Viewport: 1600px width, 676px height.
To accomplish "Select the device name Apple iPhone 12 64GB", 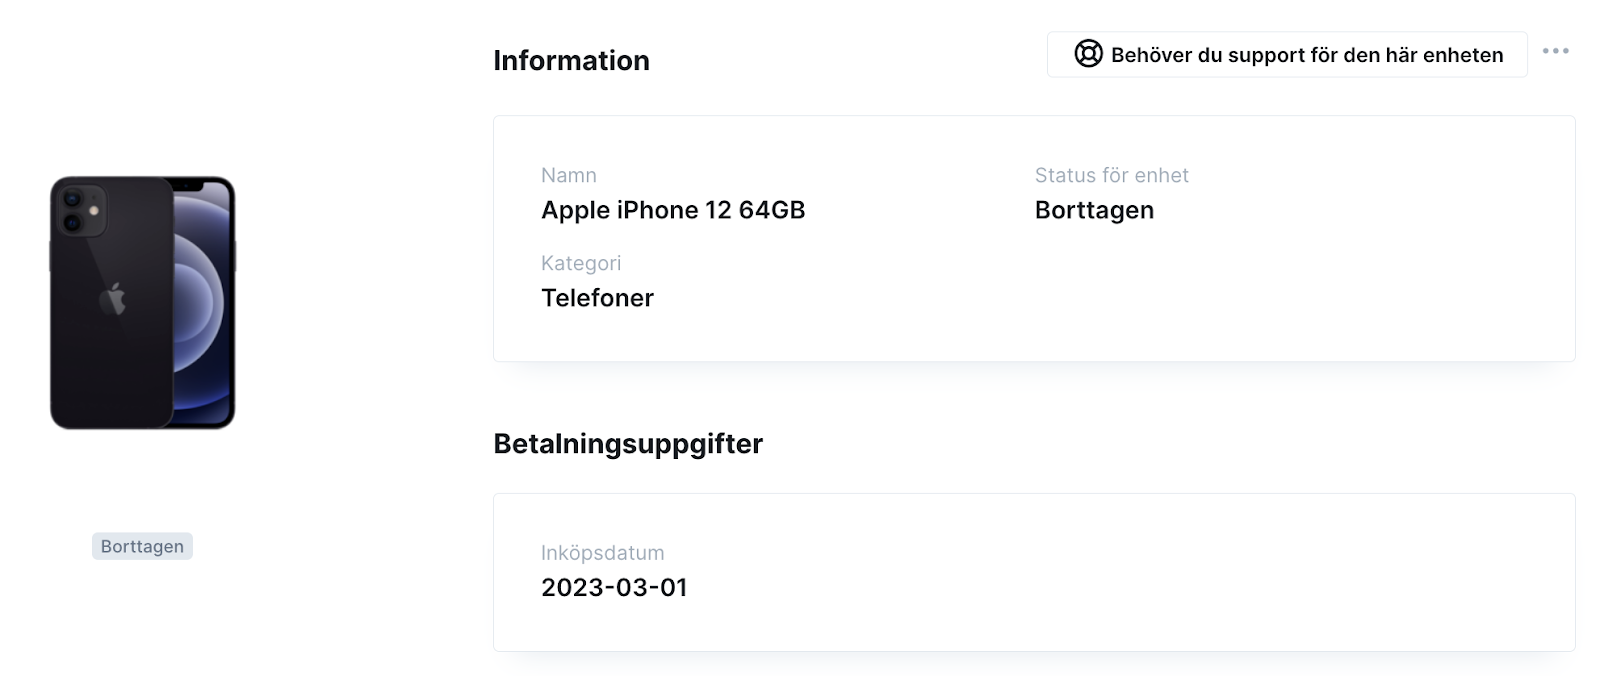I will click(x=673, y=210).
